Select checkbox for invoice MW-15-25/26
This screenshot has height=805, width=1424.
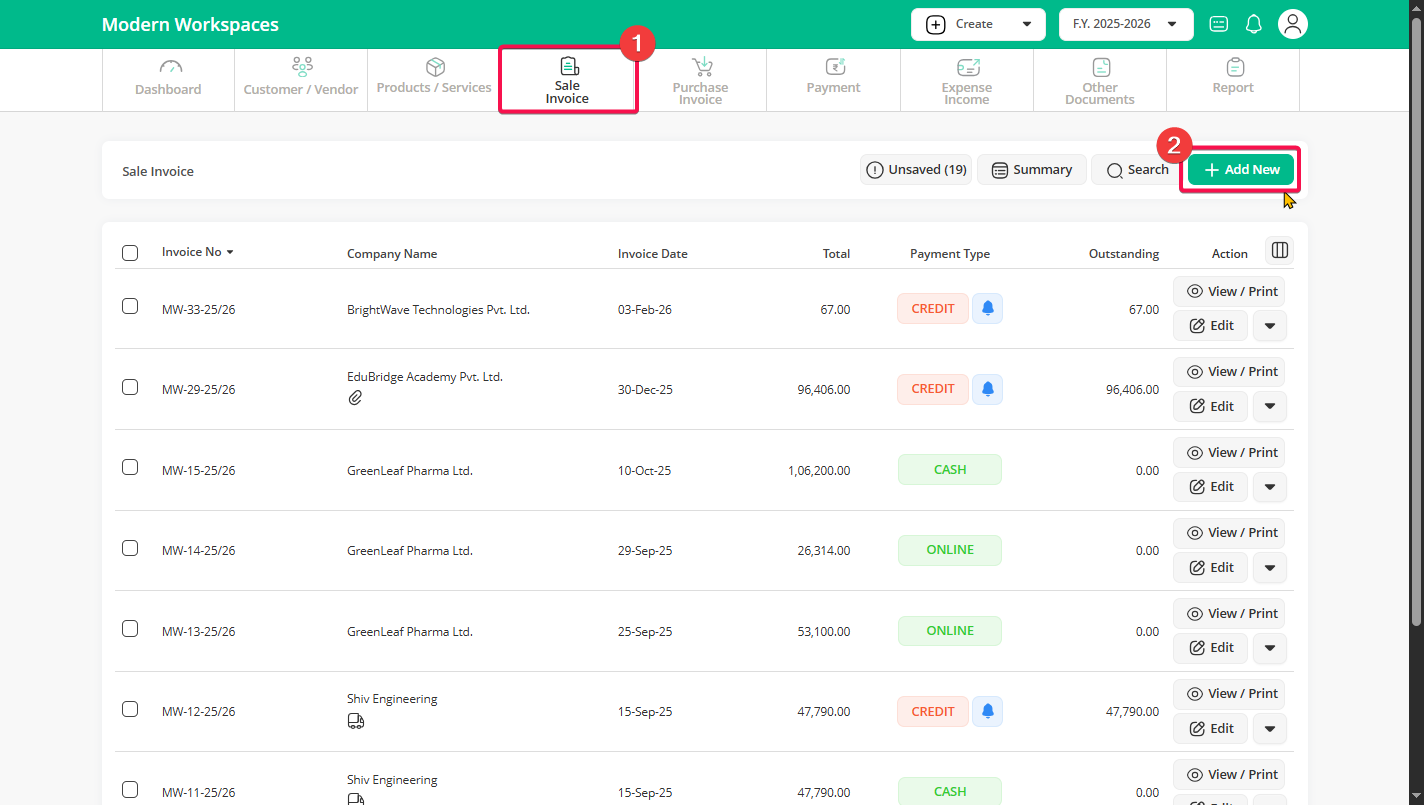pyautogui.click(x=130, y=467)
